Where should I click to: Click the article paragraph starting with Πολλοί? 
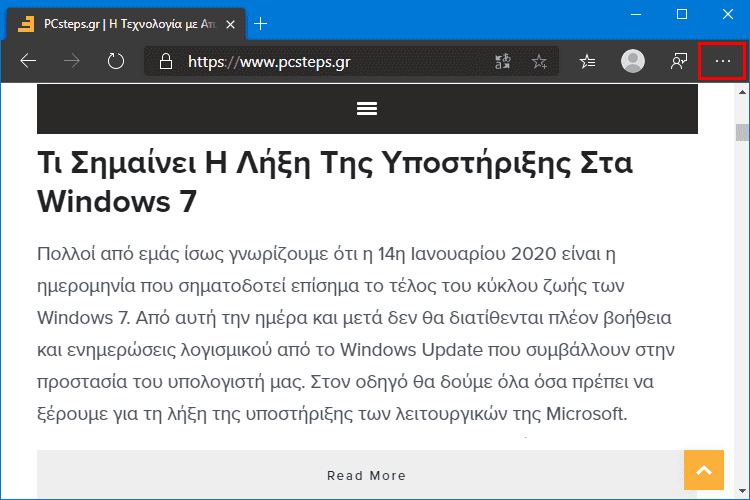pos(356,333)
